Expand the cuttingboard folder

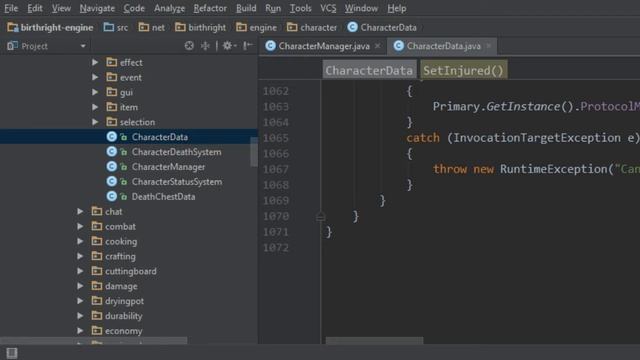80,271
